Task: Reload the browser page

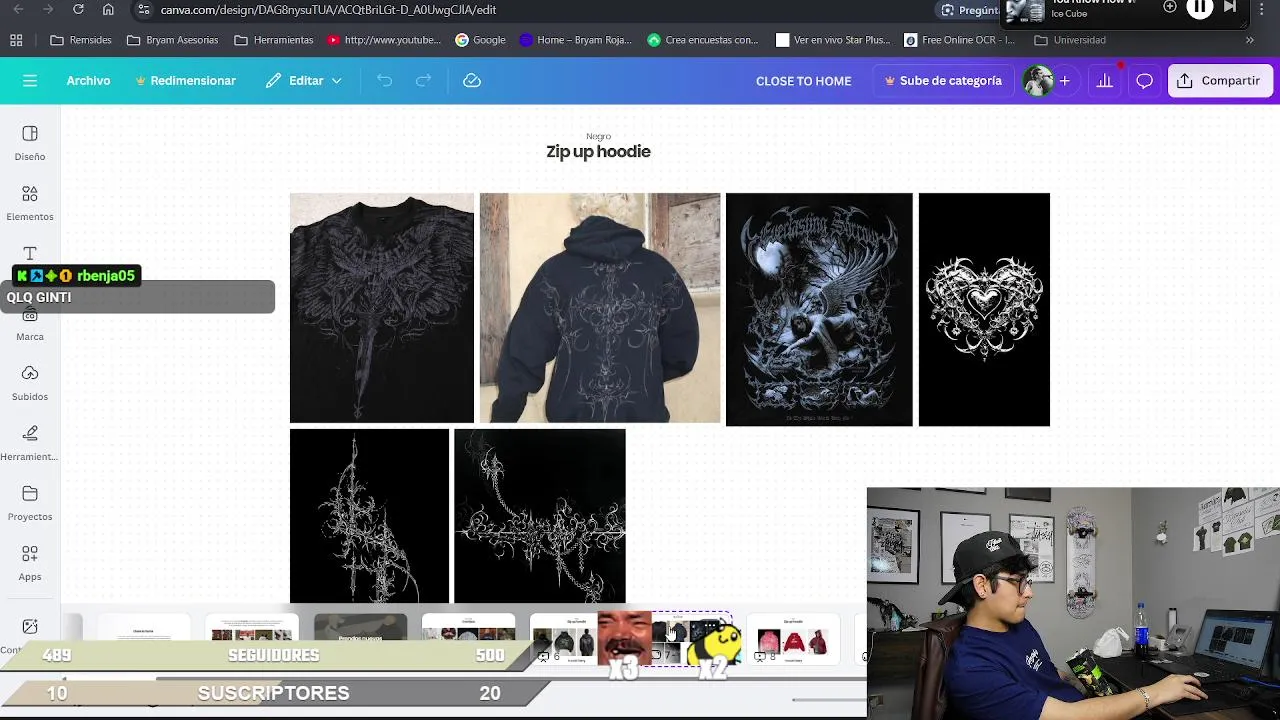Action: coord(78,9)
